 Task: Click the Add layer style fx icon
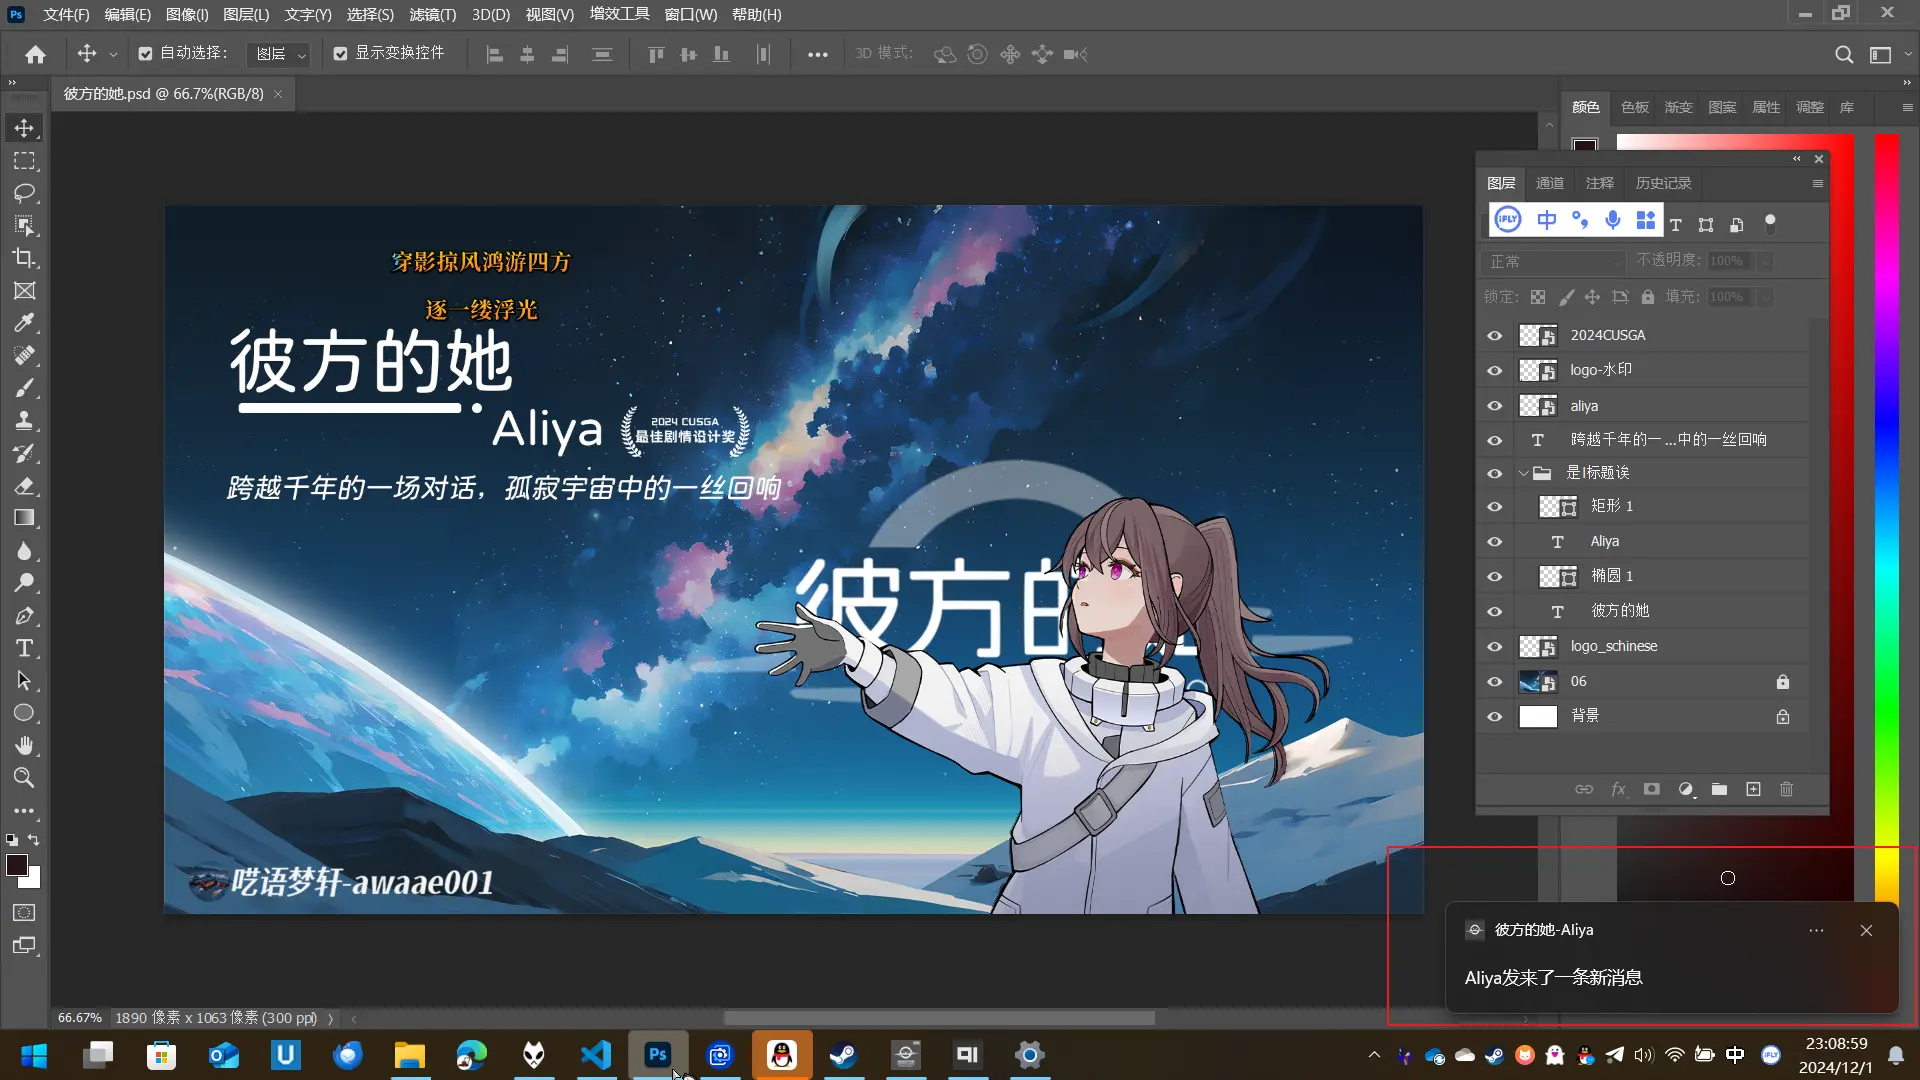pos(1618,789)
